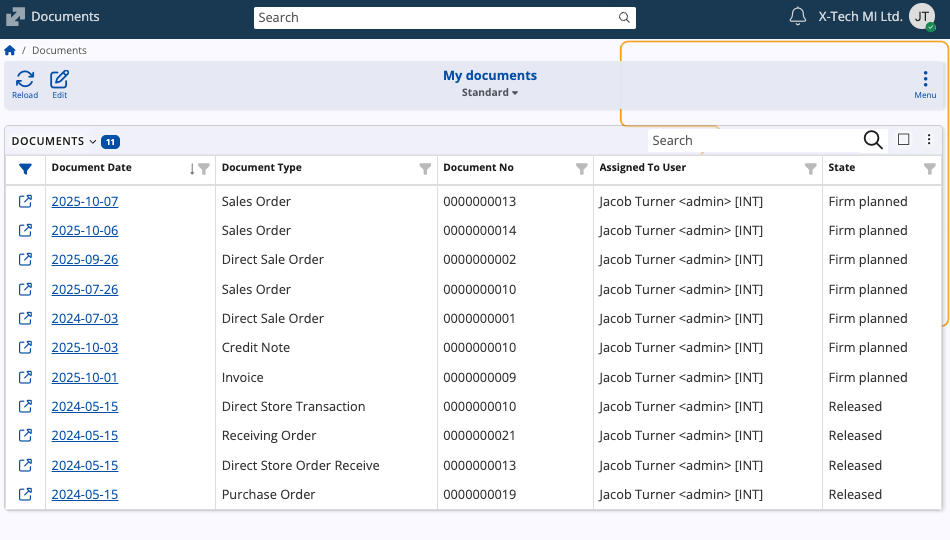Viewport: 950px width, 540px height.
Task: Open the 2025-09-26 Direct Sale Order link
Action: (x=85, y=260)
